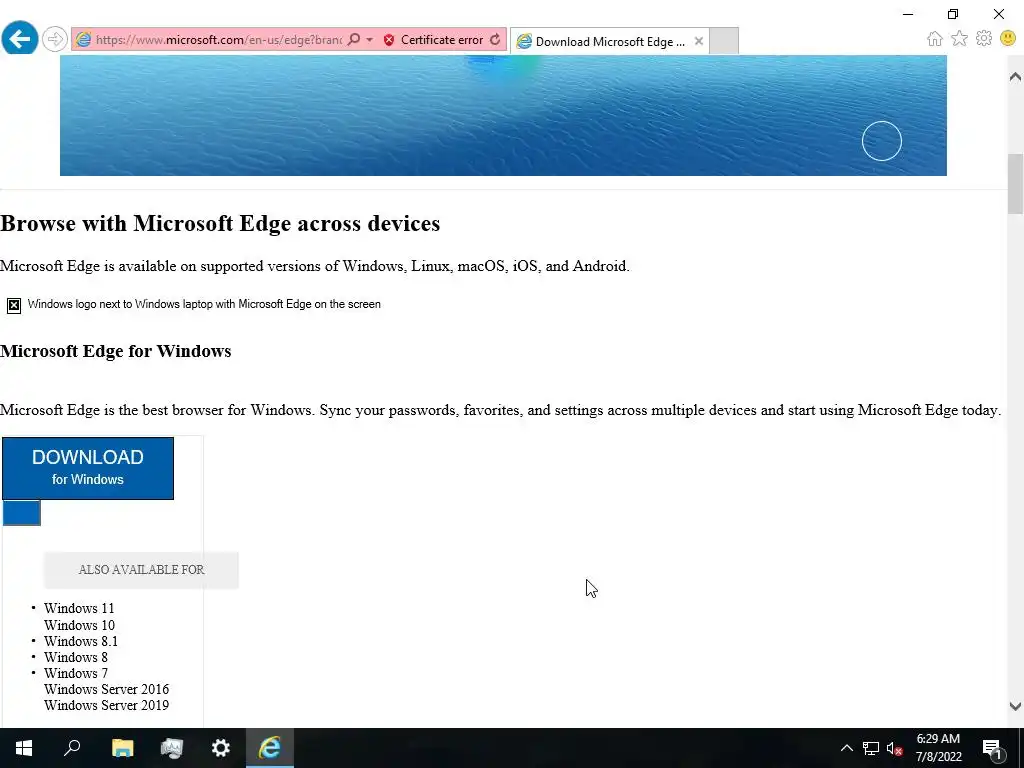1024x768 pixels.
Task: Click the search magnifier in address bar
Action: click(353, 40)
